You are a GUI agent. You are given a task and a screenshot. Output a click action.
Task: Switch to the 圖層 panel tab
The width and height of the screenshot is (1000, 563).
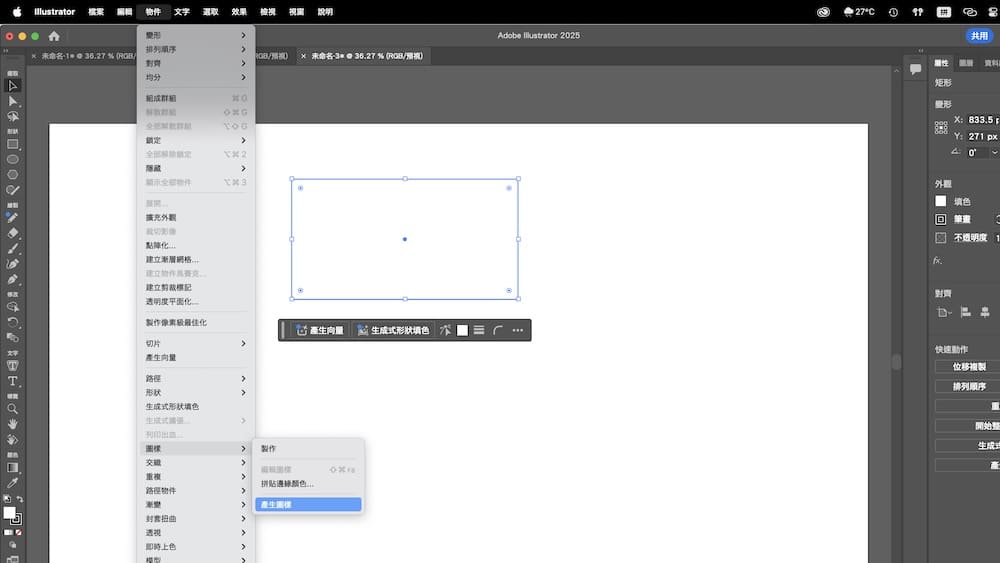(966, 63)
